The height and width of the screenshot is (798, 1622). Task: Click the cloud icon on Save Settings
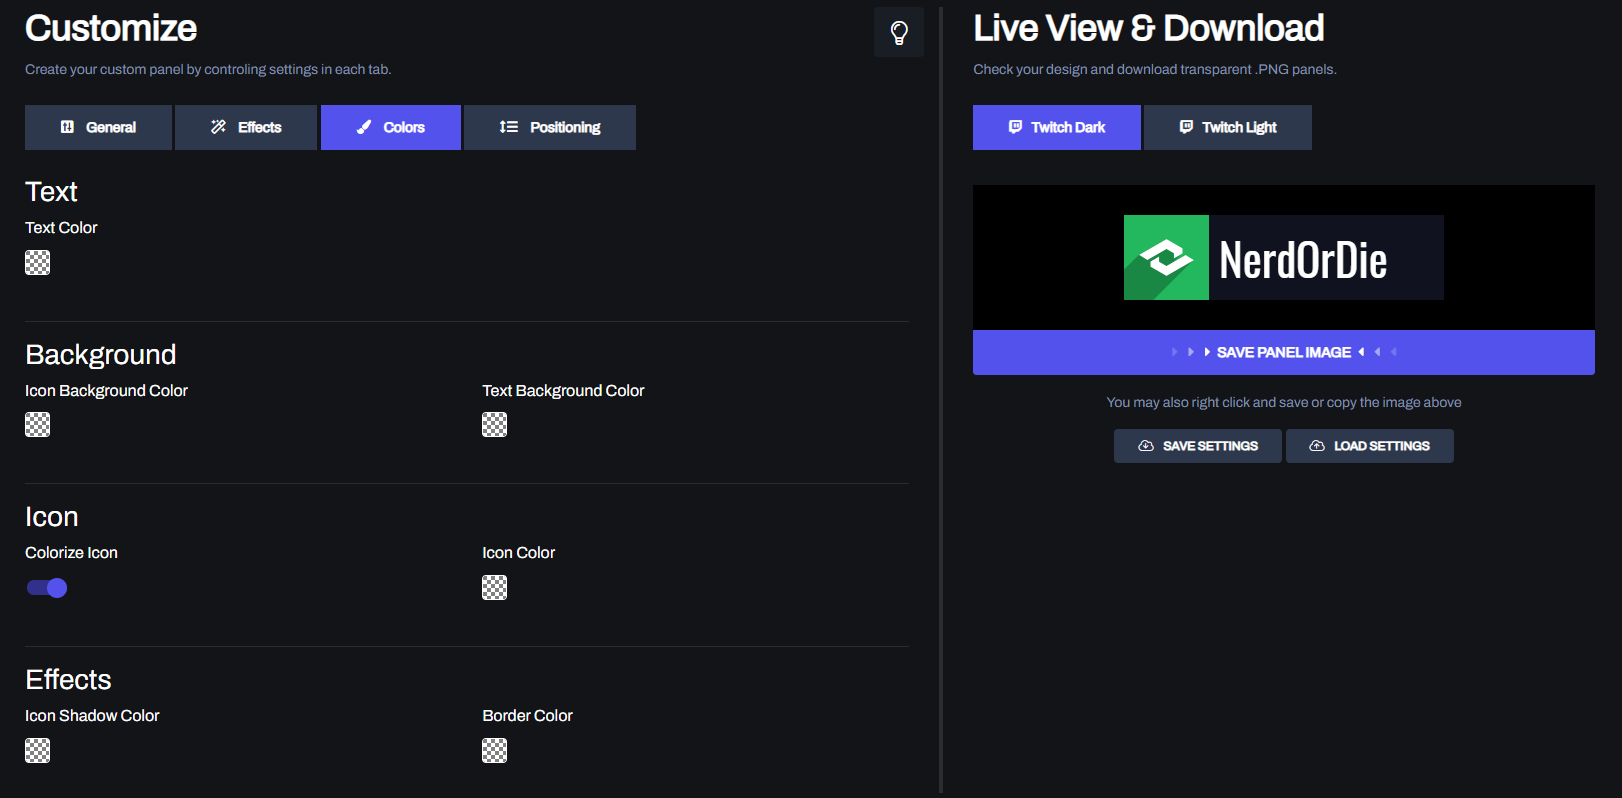click(1146, 446)
